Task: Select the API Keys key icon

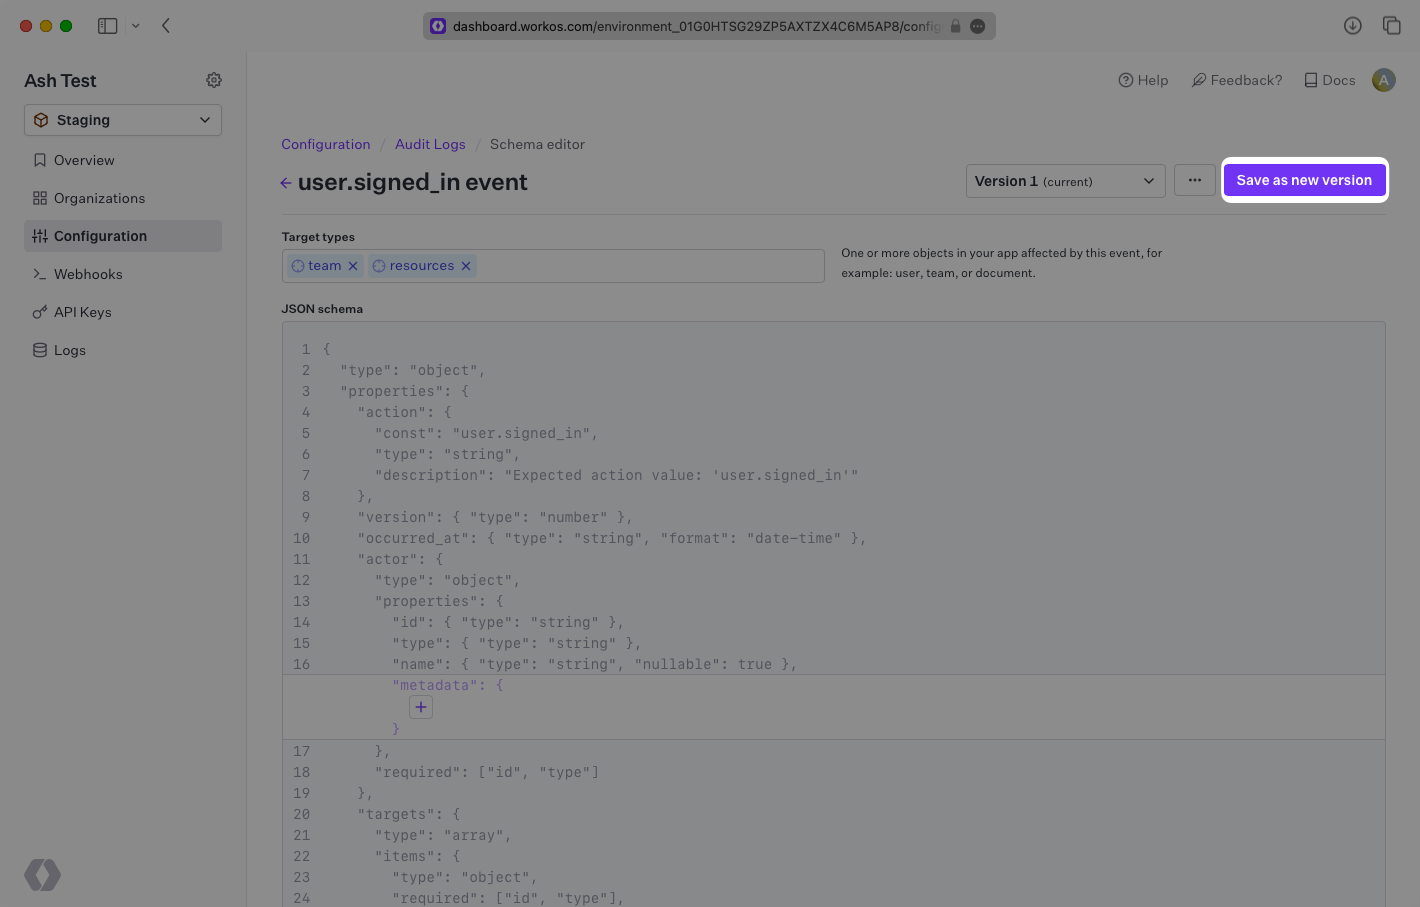Action: pyautogui.click(x=40, y=312)
